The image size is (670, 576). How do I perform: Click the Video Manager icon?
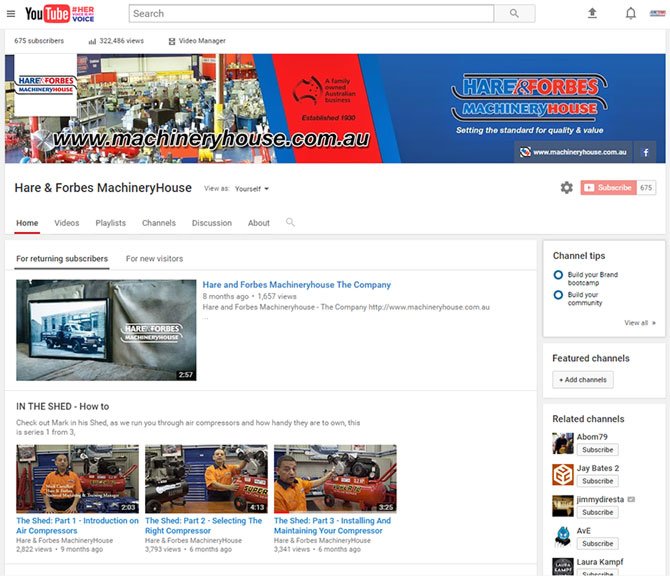[172, 41]
